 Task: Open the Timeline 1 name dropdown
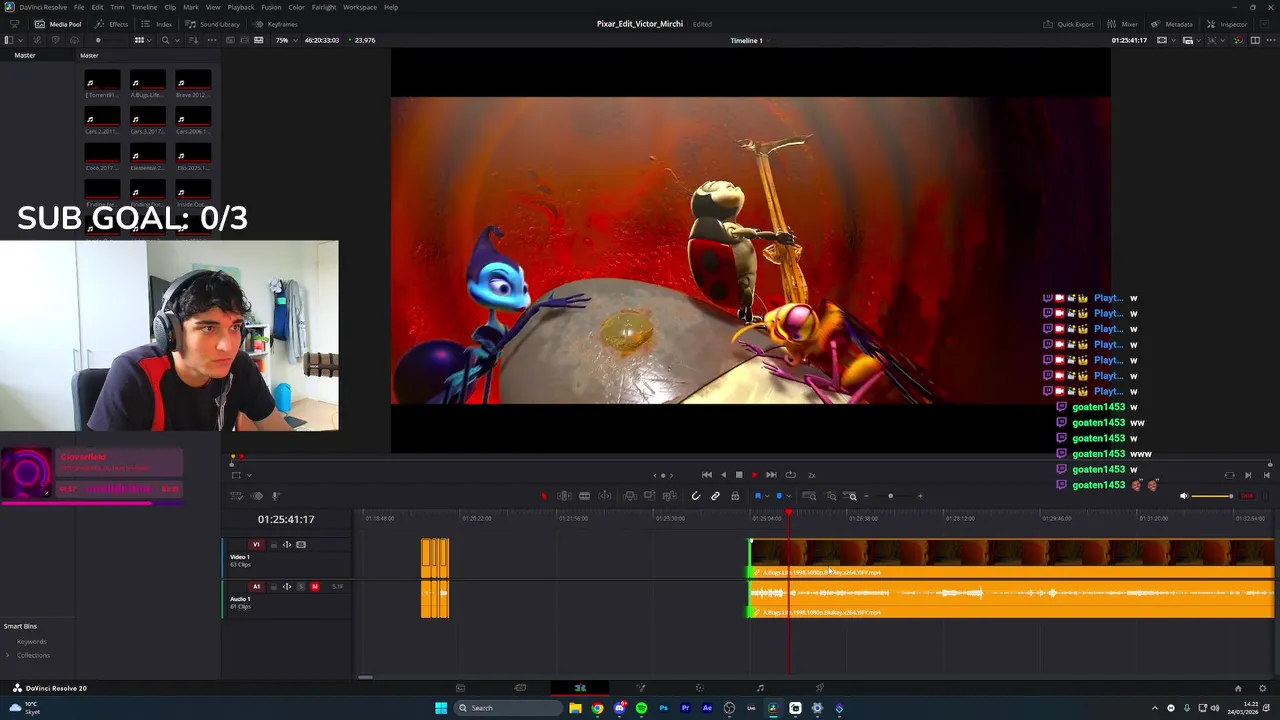pos(749,40)
